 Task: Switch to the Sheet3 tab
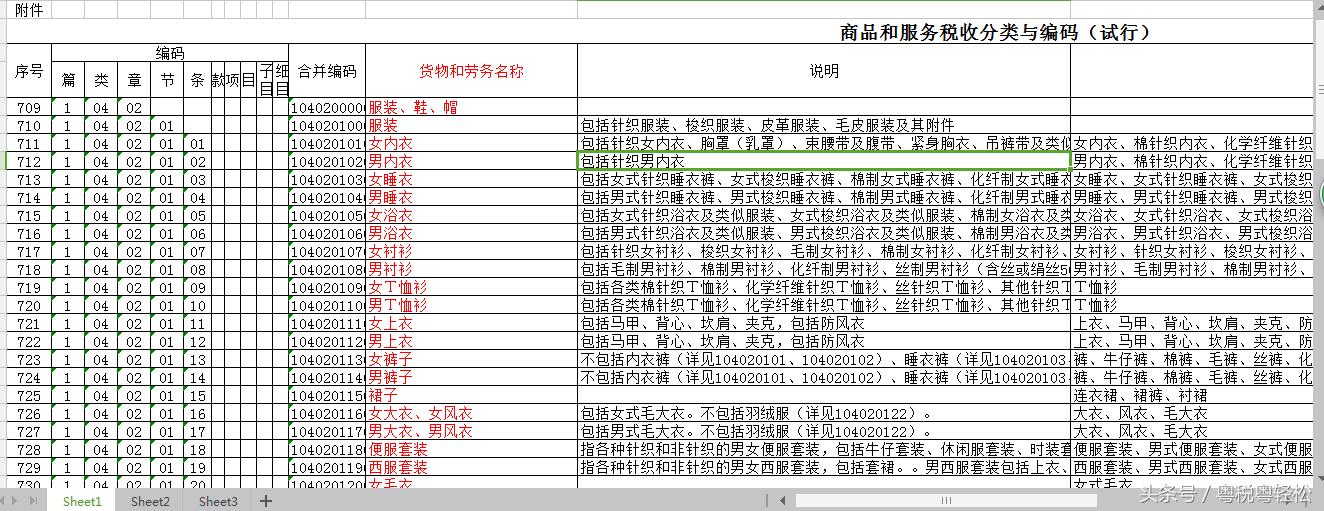click(x=218, y=501)
